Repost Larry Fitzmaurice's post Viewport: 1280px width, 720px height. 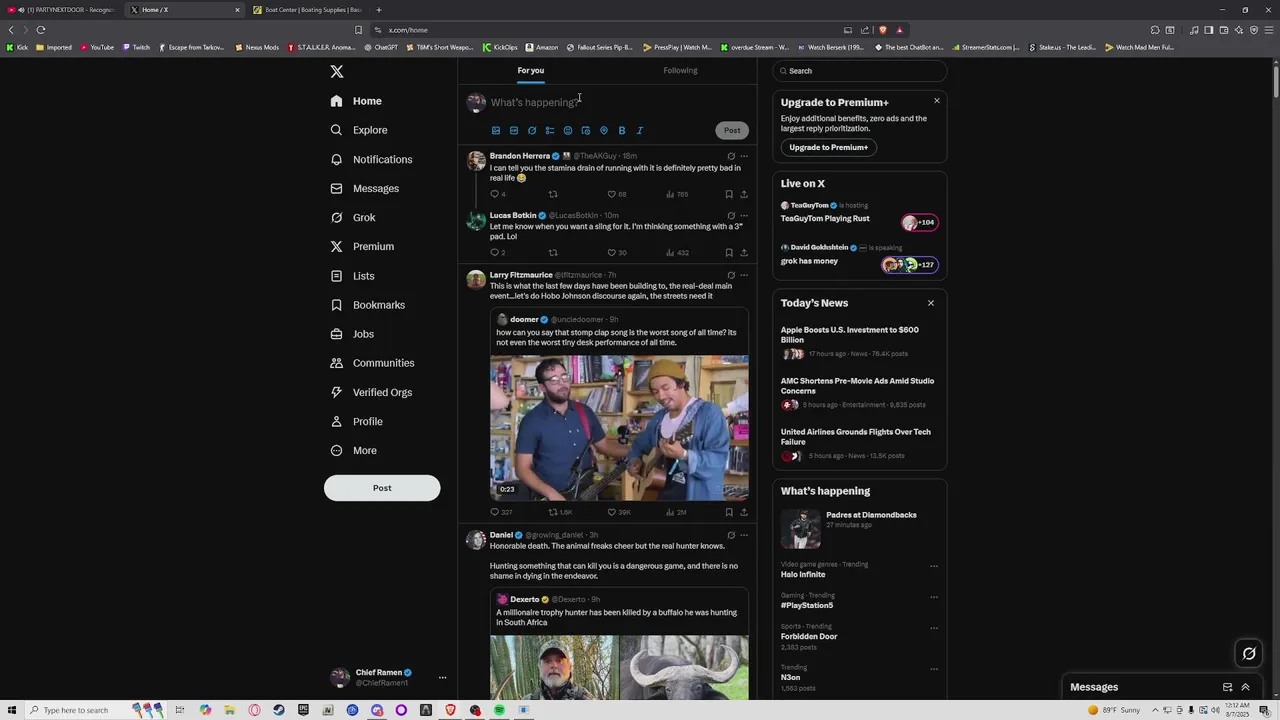click(553, 512)
